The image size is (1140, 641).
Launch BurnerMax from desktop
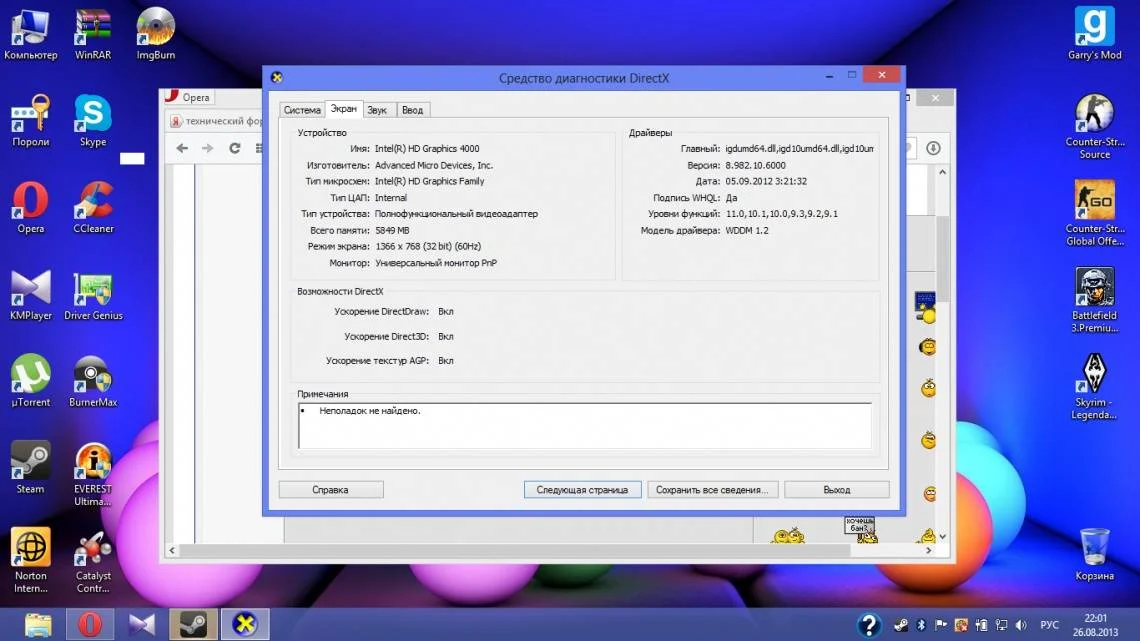(x=93, y=381)
